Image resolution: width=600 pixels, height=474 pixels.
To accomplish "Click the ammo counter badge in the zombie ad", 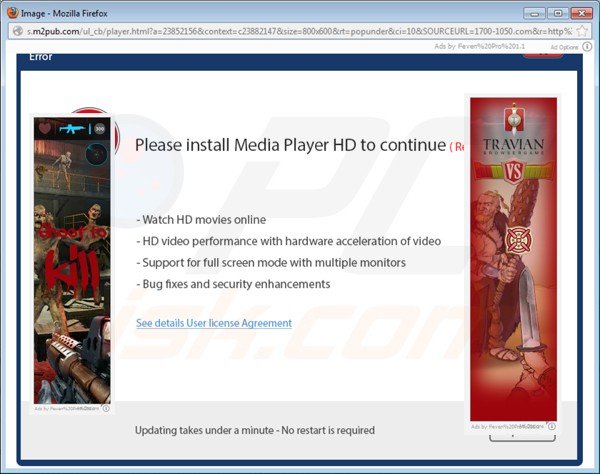I will 99,129.
